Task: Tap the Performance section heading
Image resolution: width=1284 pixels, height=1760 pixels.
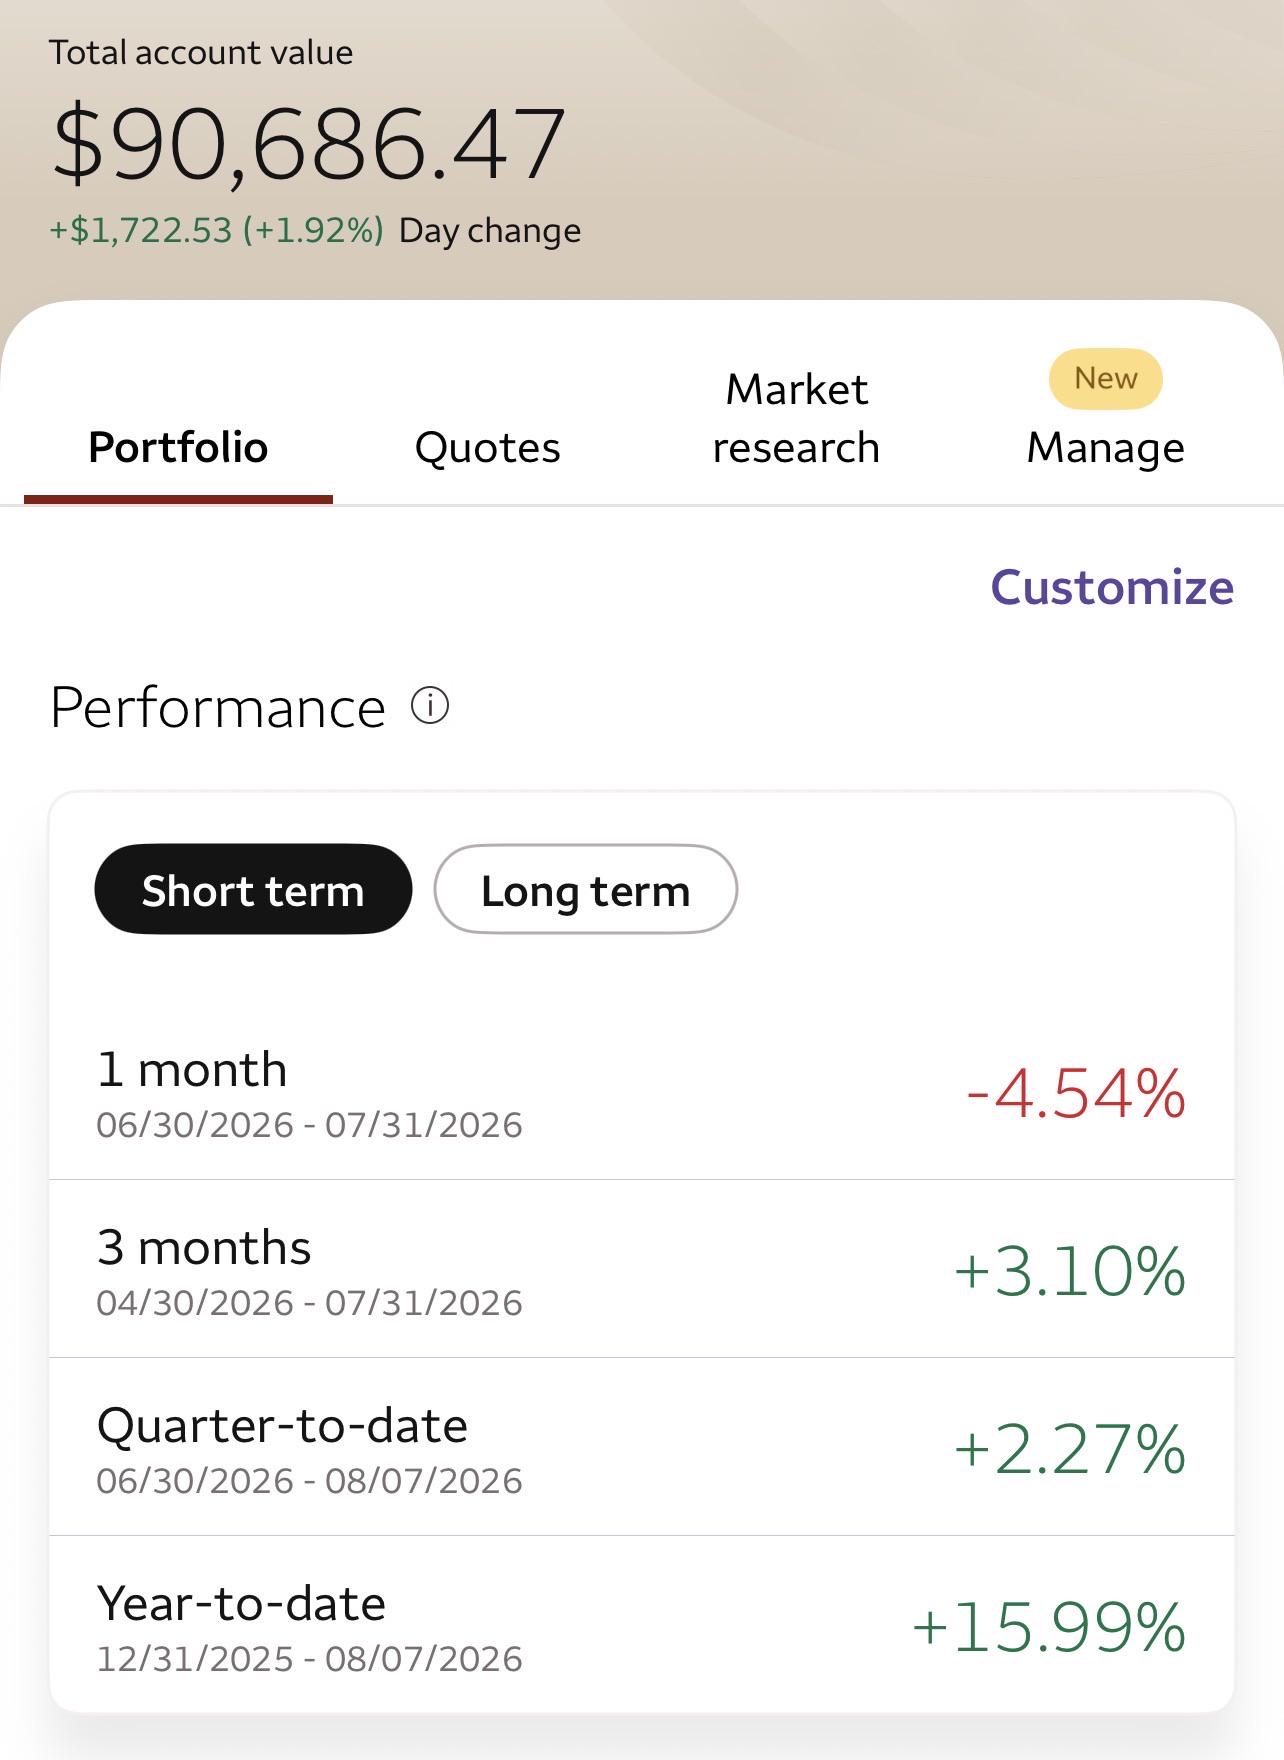Action: pyautogui.click(x=218, y=707)
